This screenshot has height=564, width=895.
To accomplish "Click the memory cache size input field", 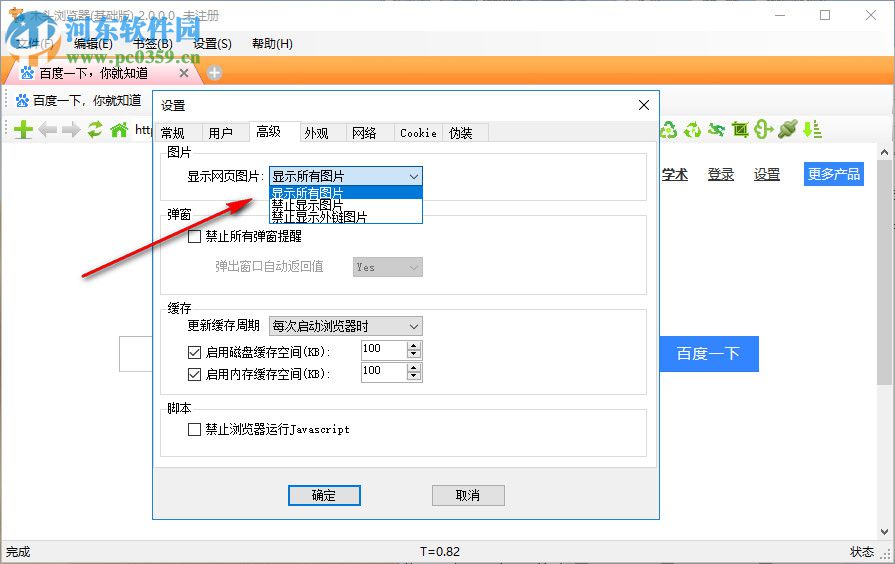I will coord(384,372).
